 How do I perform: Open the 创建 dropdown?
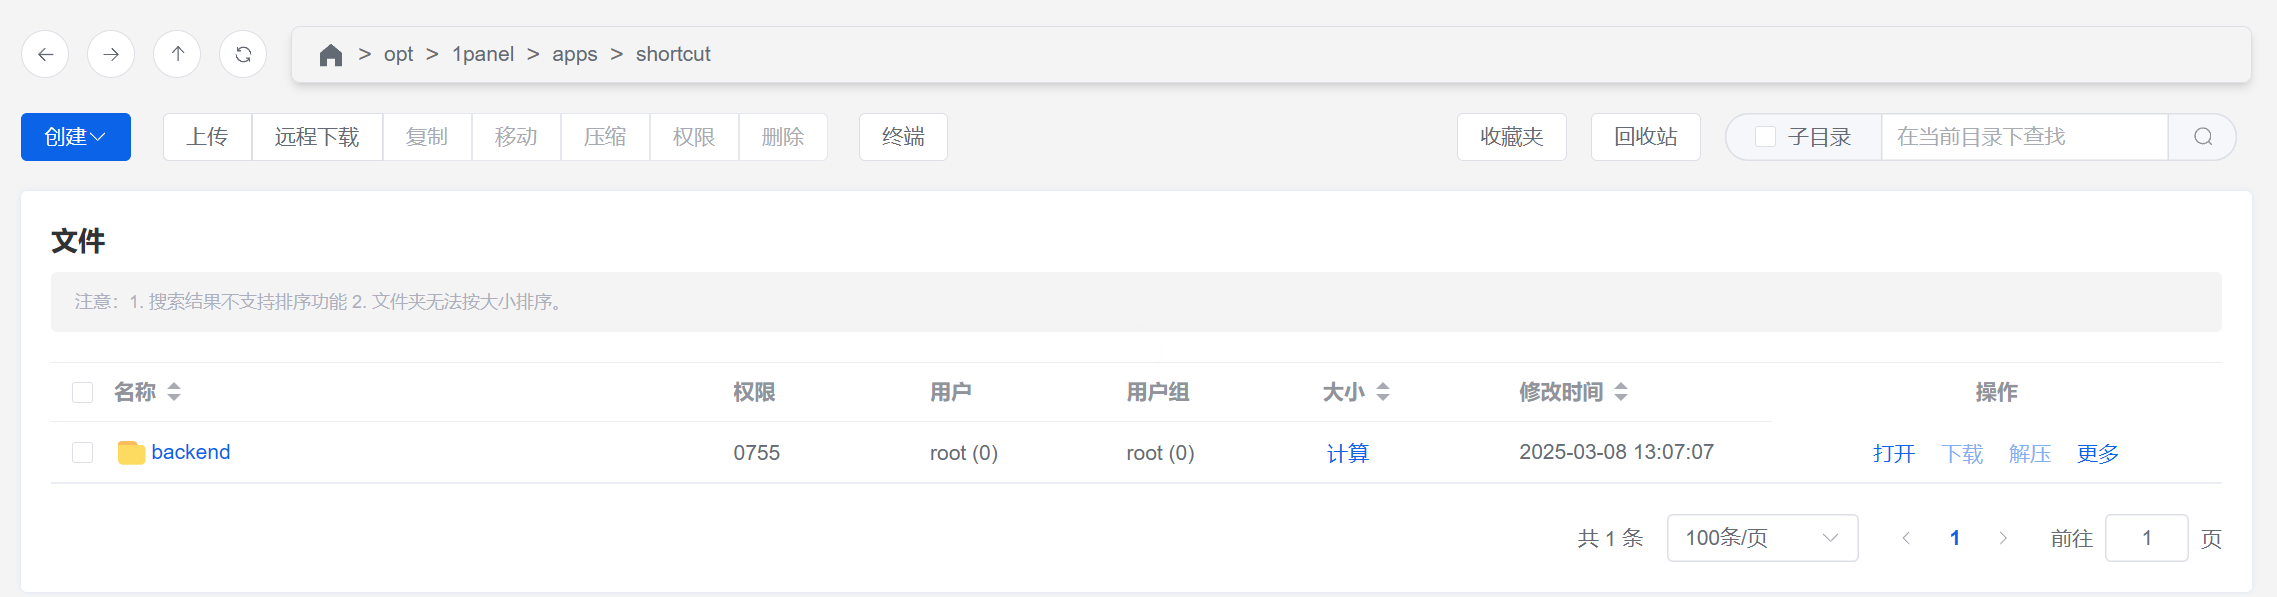pos(76,137)
